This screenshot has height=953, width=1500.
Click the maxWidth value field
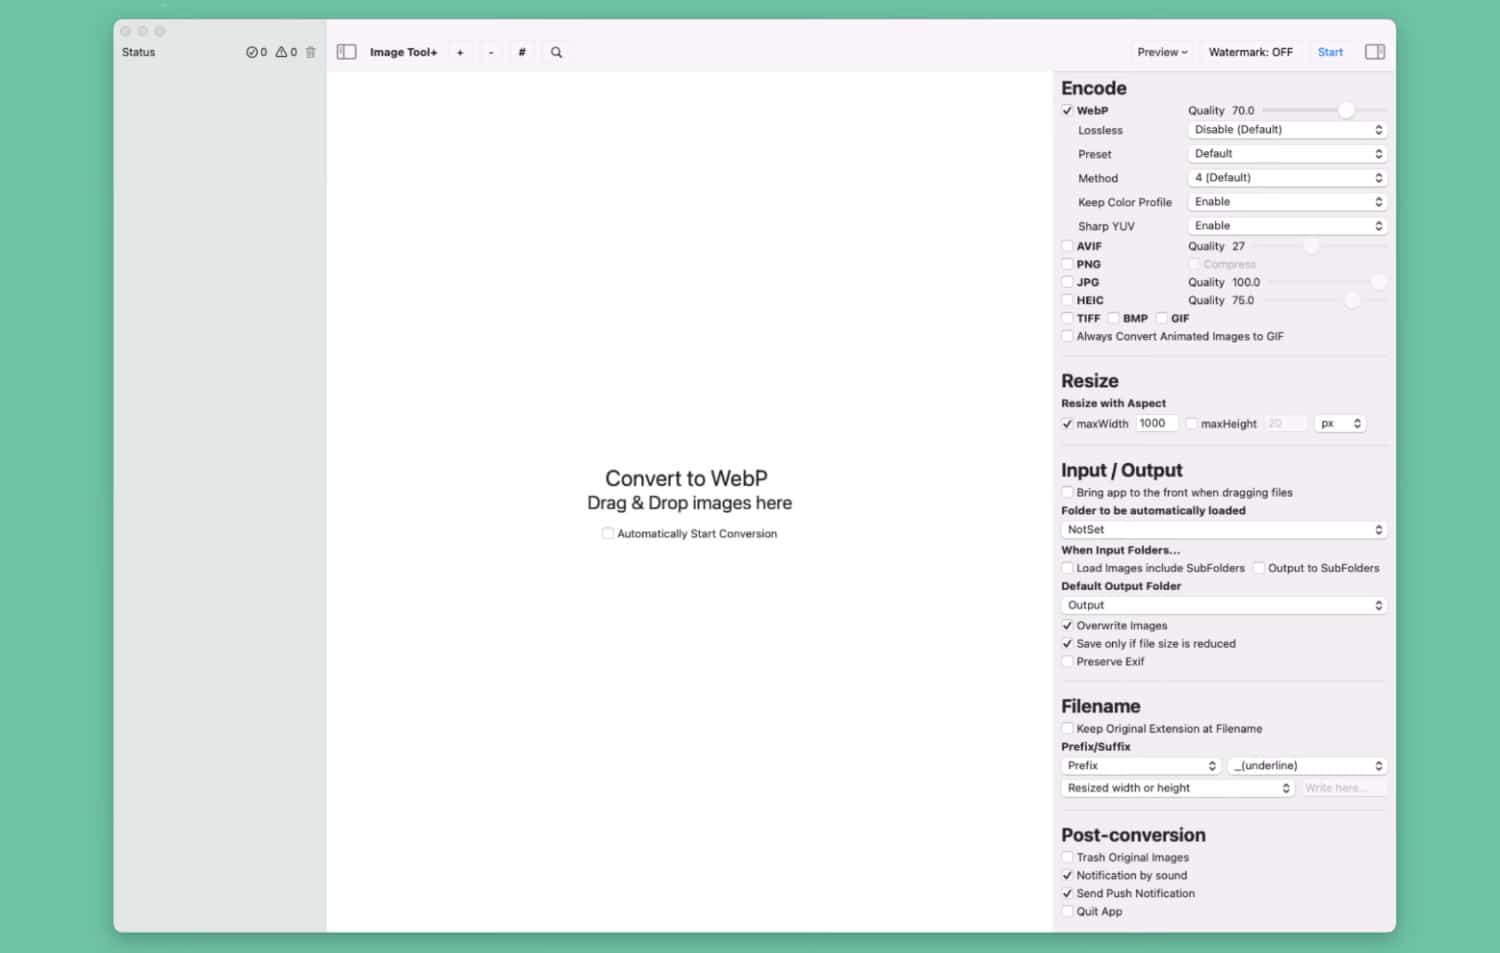point(1156,424)
